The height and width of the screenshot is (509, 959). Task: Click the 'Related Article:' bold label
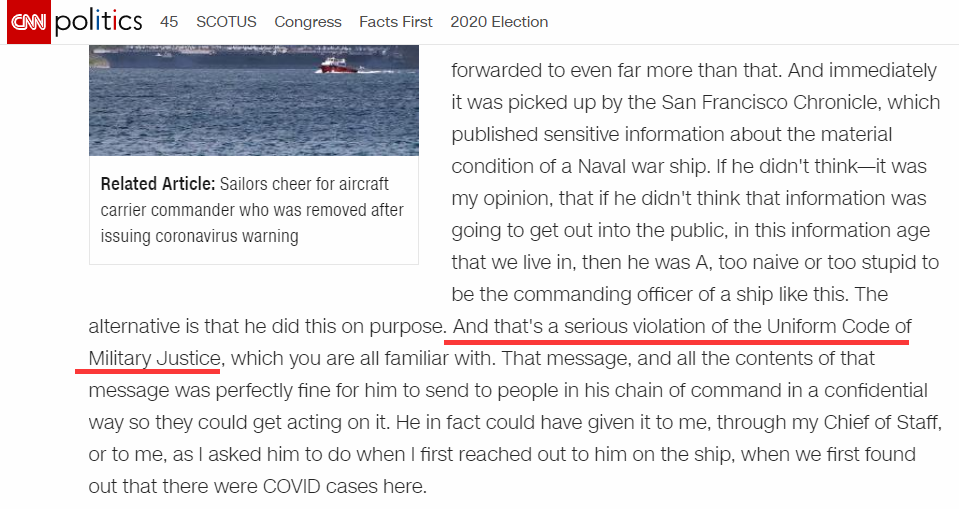pyautogui.click(x=157, y=185)
